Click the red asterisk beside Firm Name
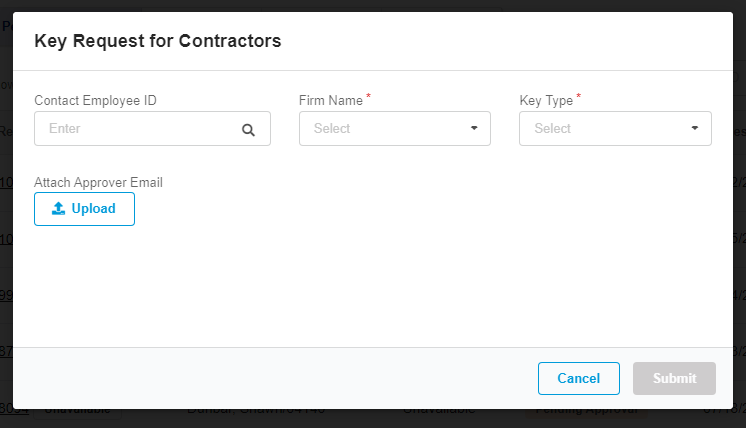 tap(368, 96)
